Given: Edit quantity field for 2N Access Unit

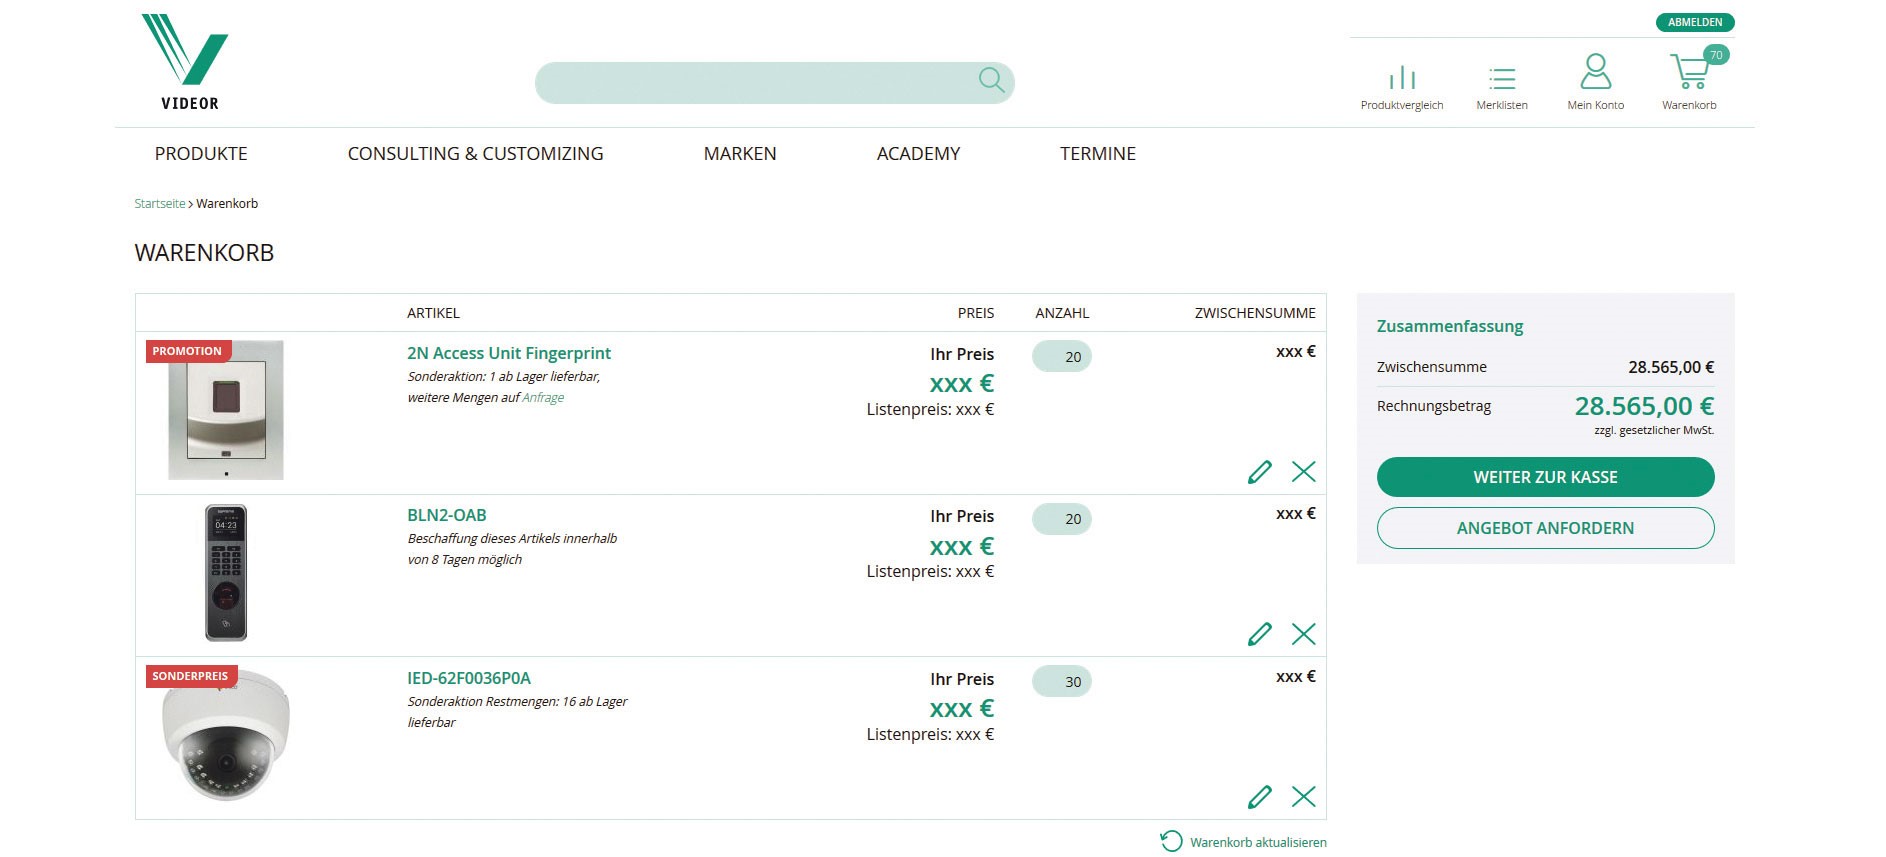Looking at the screenshot, I should click(1061, 356).
